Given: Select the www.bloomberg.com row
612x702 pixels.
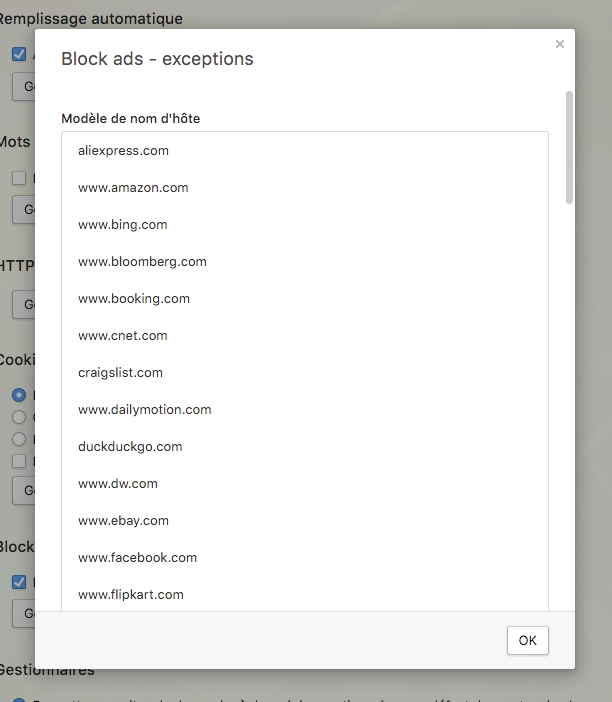Looking at the screenshot, I should point(305,261).
